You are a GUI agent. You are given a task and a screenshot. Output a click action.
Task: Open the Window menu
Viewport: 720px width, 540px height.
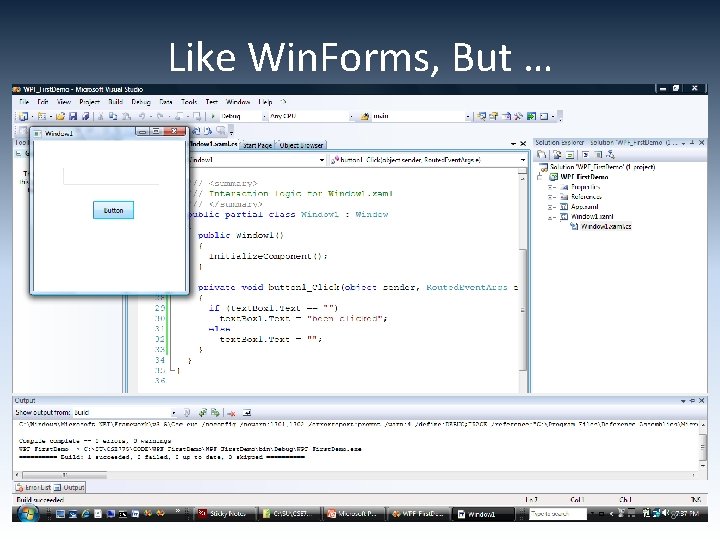[x=238, y=102]
